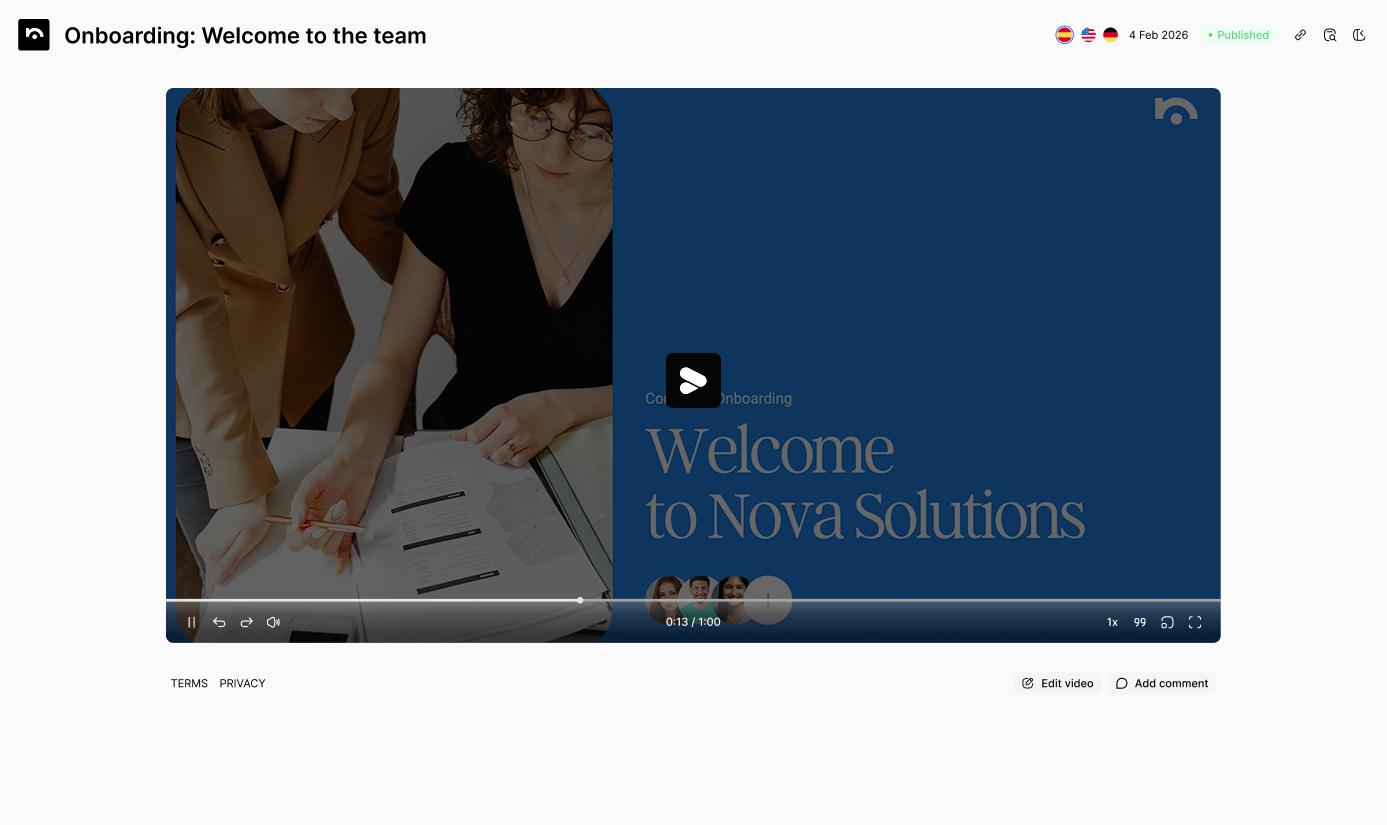
Task: Skip forward with the forward arrow
Action: click(x=246, y=622)
